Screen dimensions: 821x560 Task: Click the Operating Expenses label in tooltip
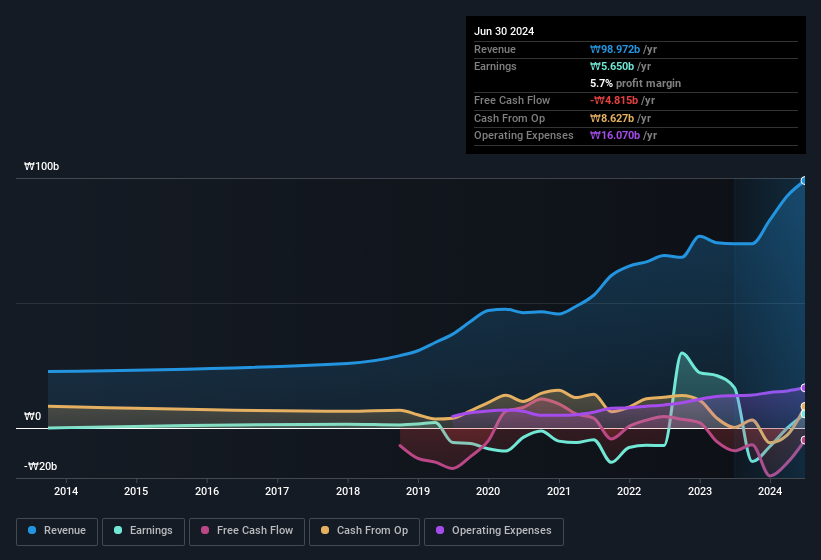524,135
